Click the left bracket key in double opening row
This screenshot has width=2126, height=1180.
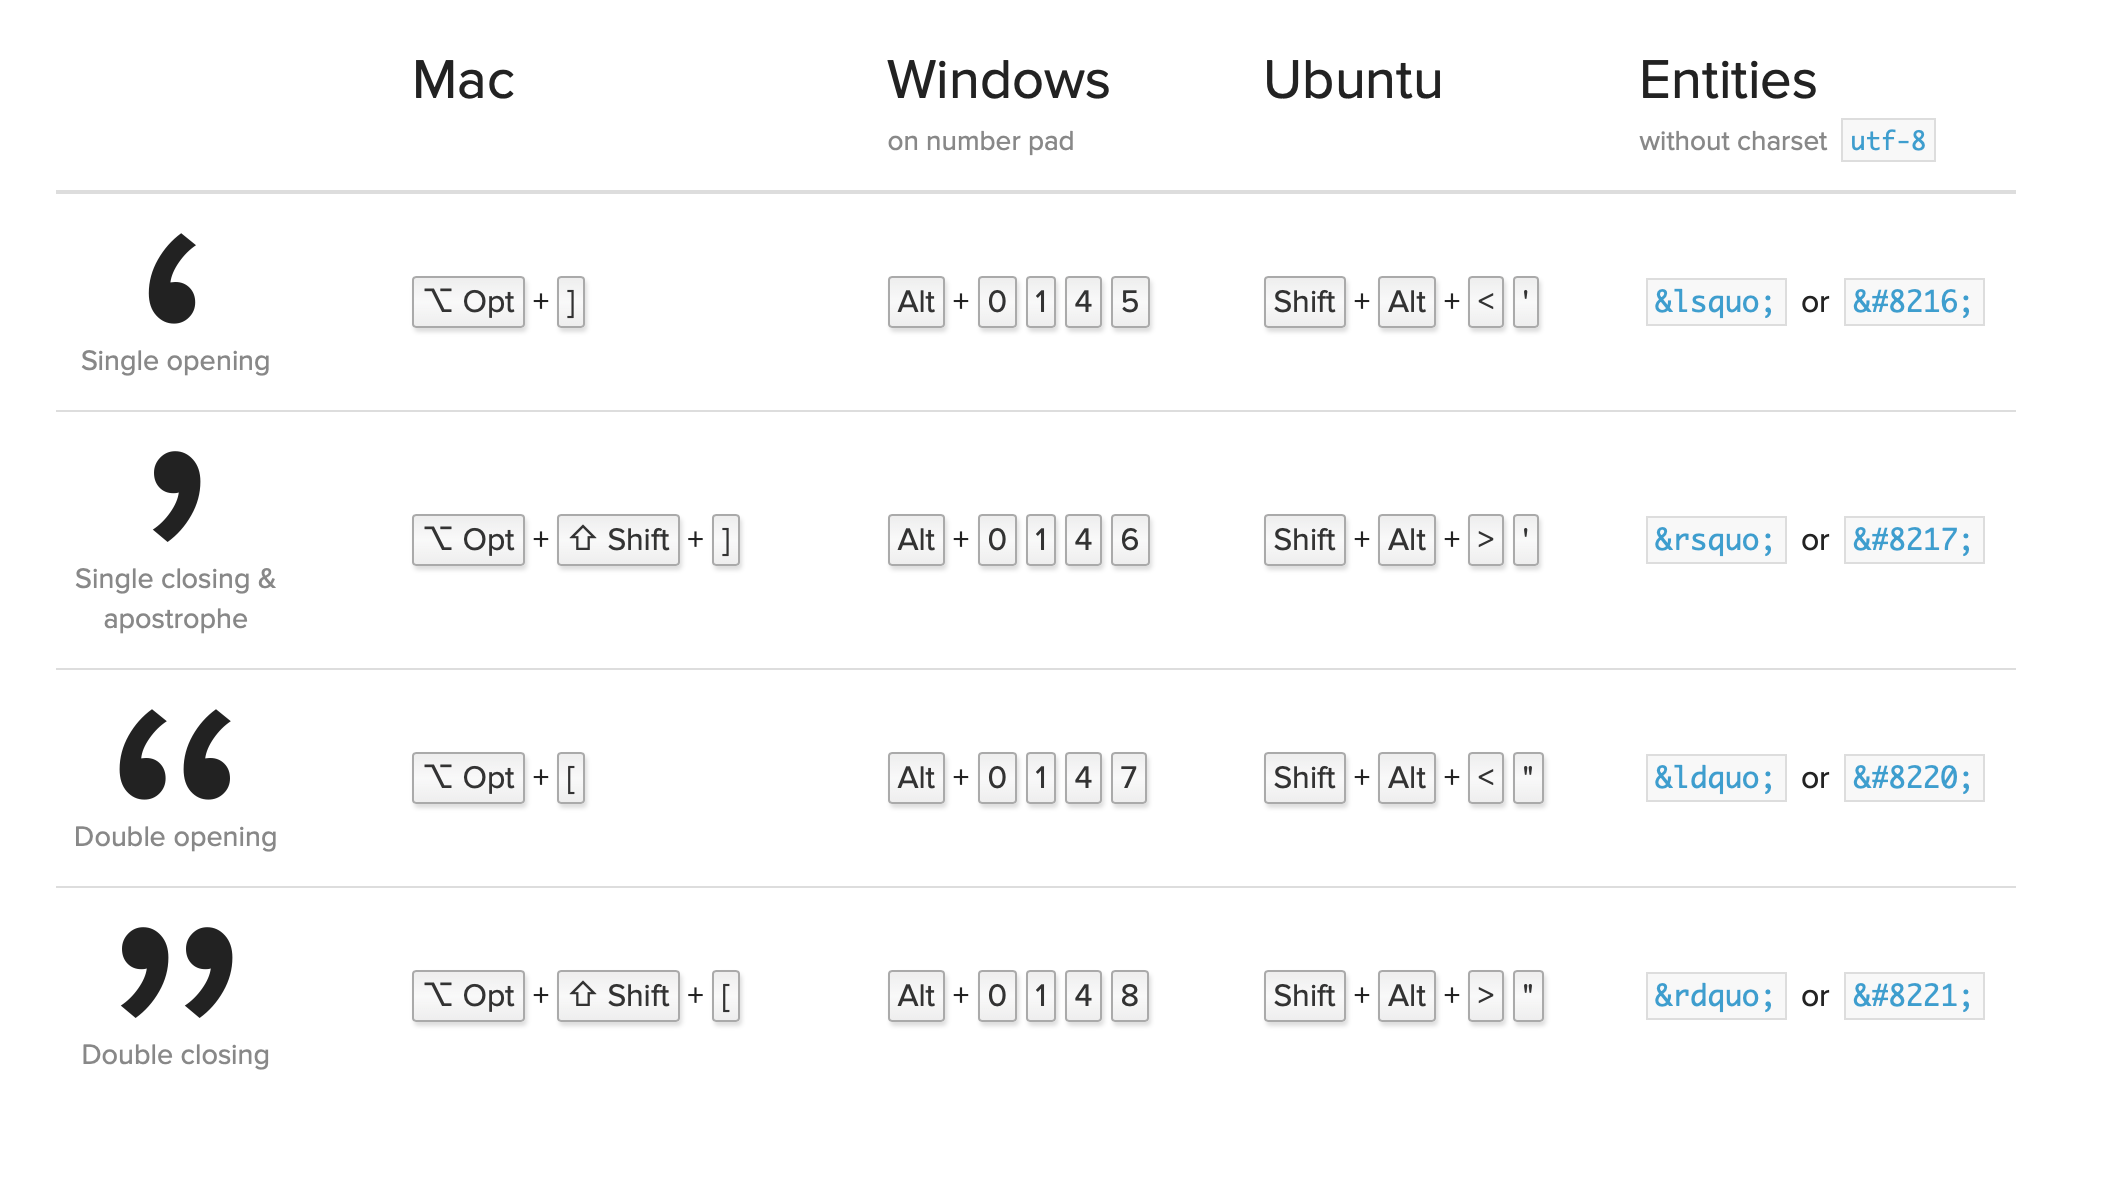(571, 778)
